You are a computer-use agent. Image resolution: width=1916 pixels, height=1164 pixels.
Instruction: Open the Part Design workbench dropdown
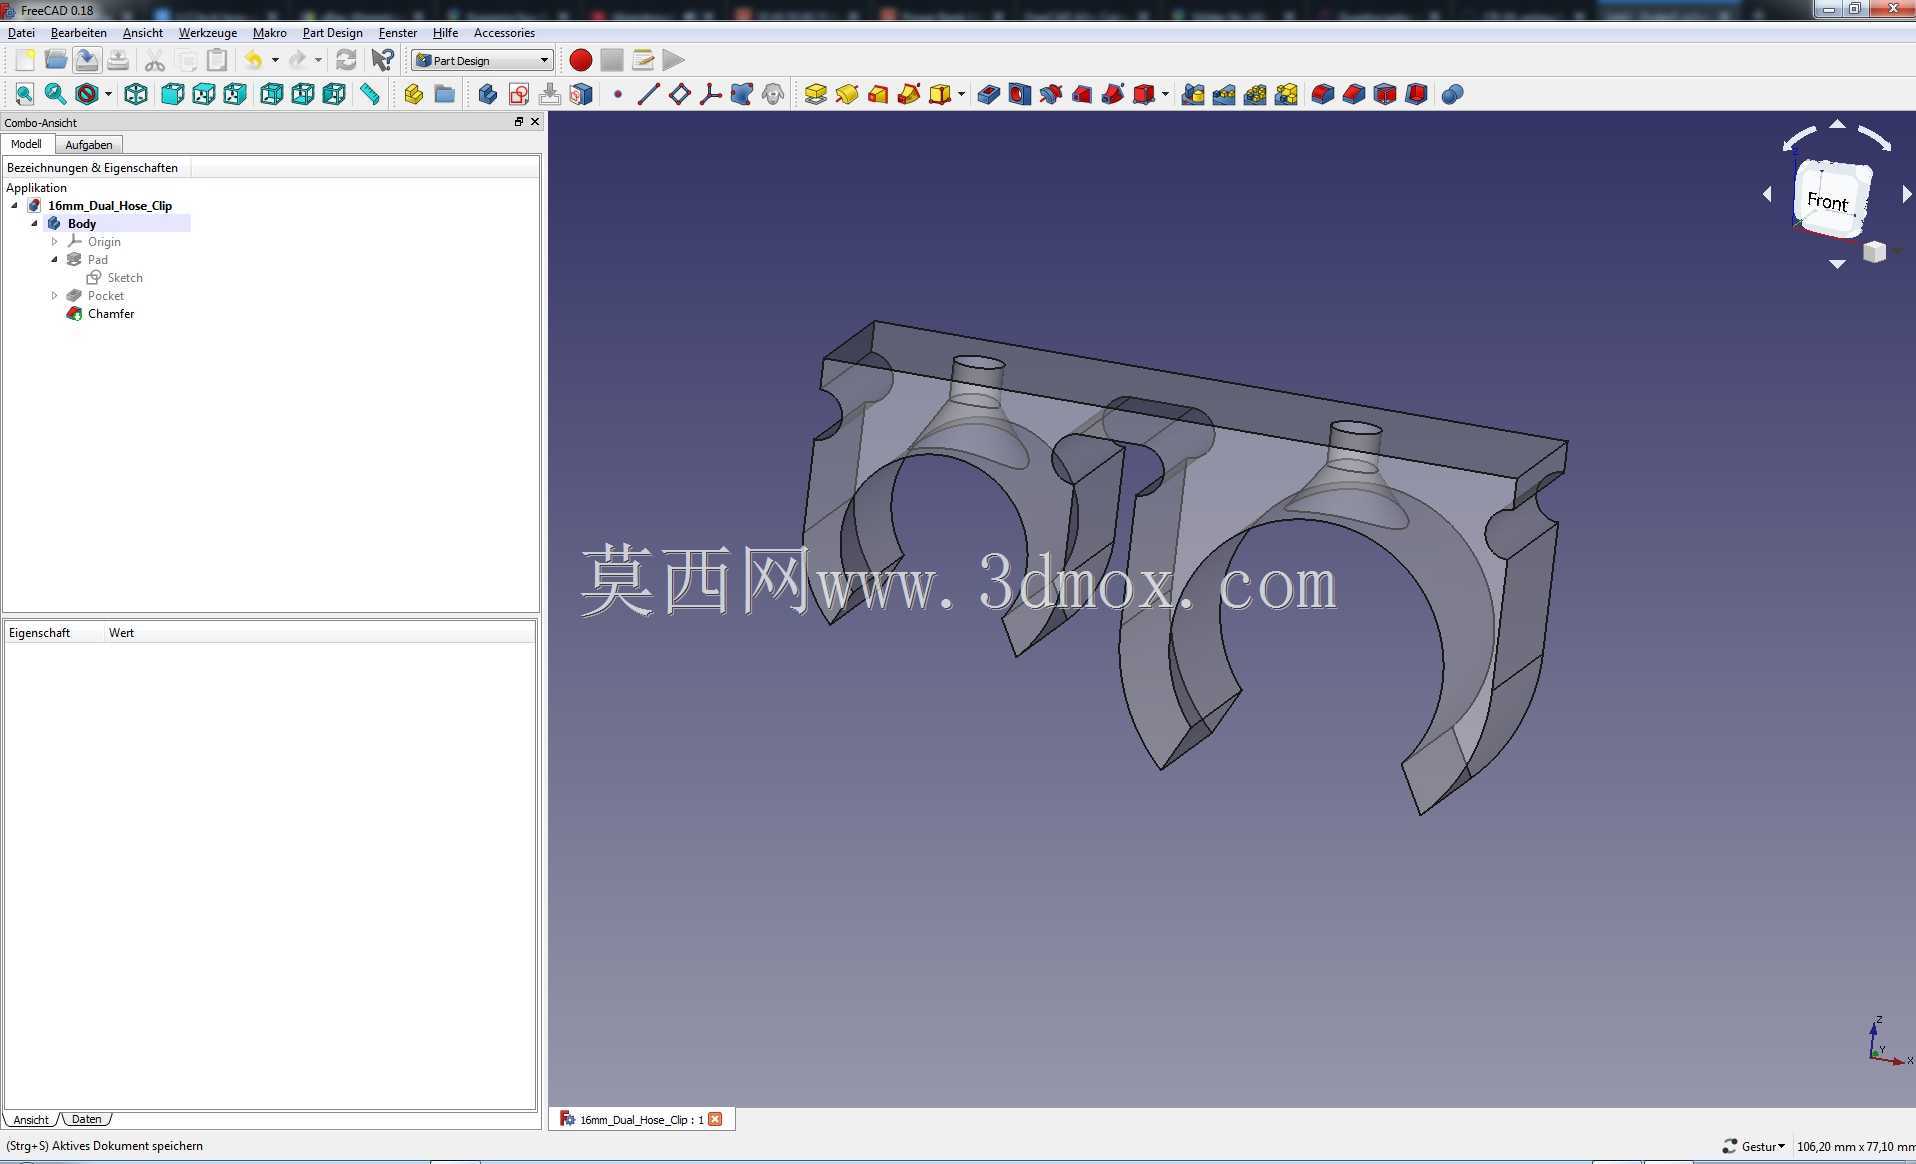(x=482, y=60)
